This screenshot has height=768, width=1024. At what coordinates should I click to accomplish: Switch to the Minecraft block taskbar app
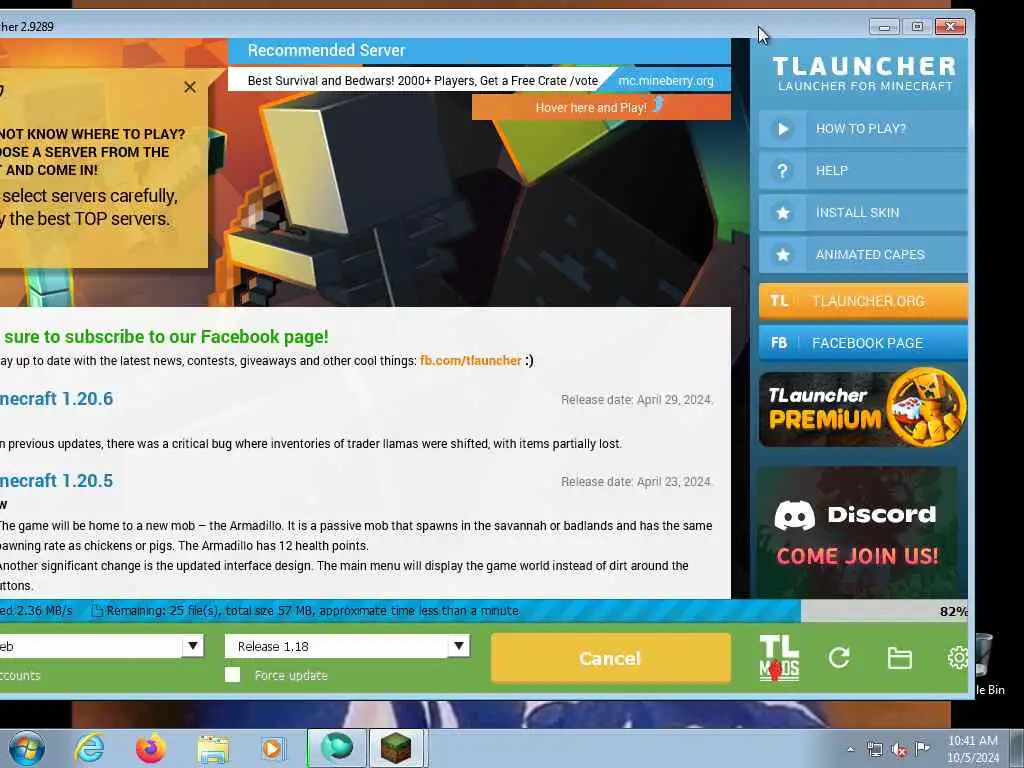(396, 748)
